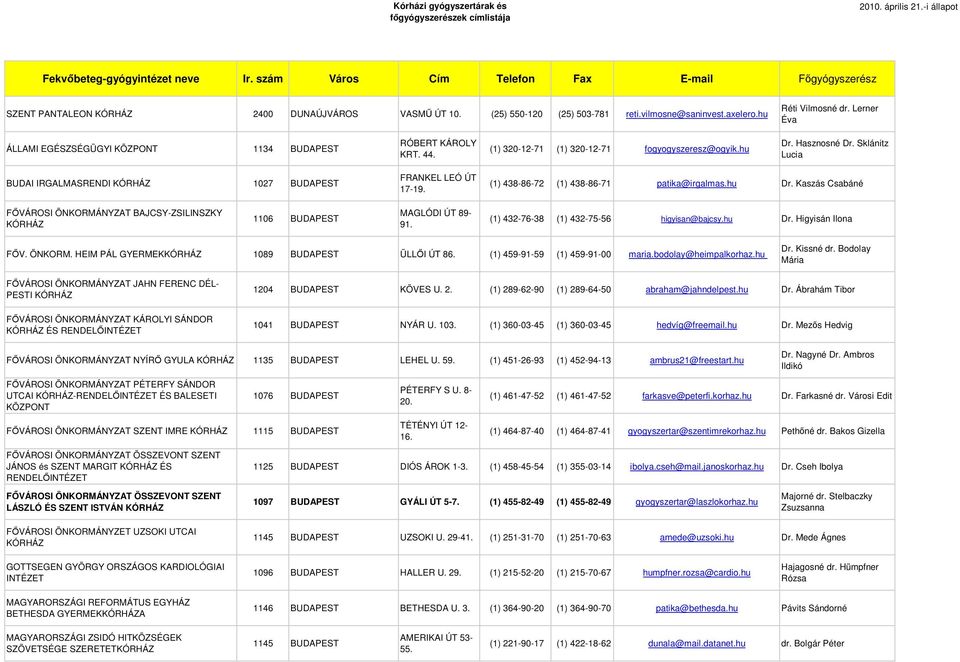Viewport: 960px width, 662px height.
Task: Click the 'FRANKEL LEÓ ÚT 17-19.' address
Action: pos(438,183)
